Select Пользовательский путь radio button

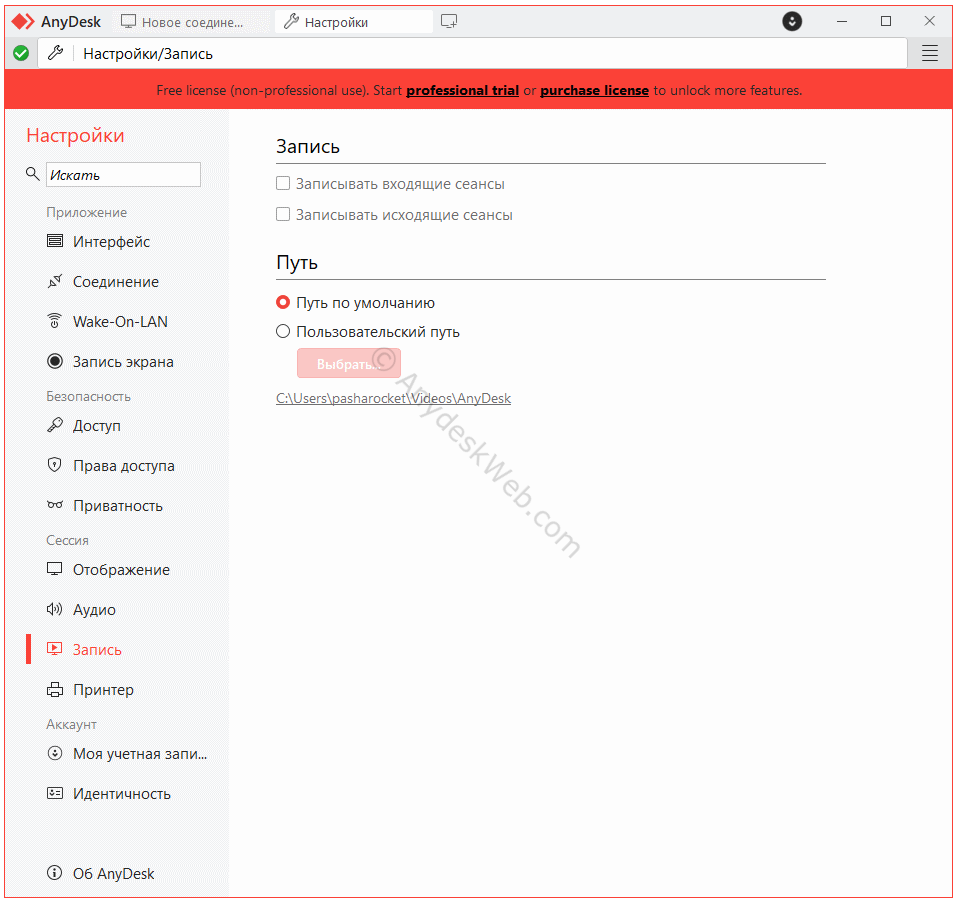283,331
